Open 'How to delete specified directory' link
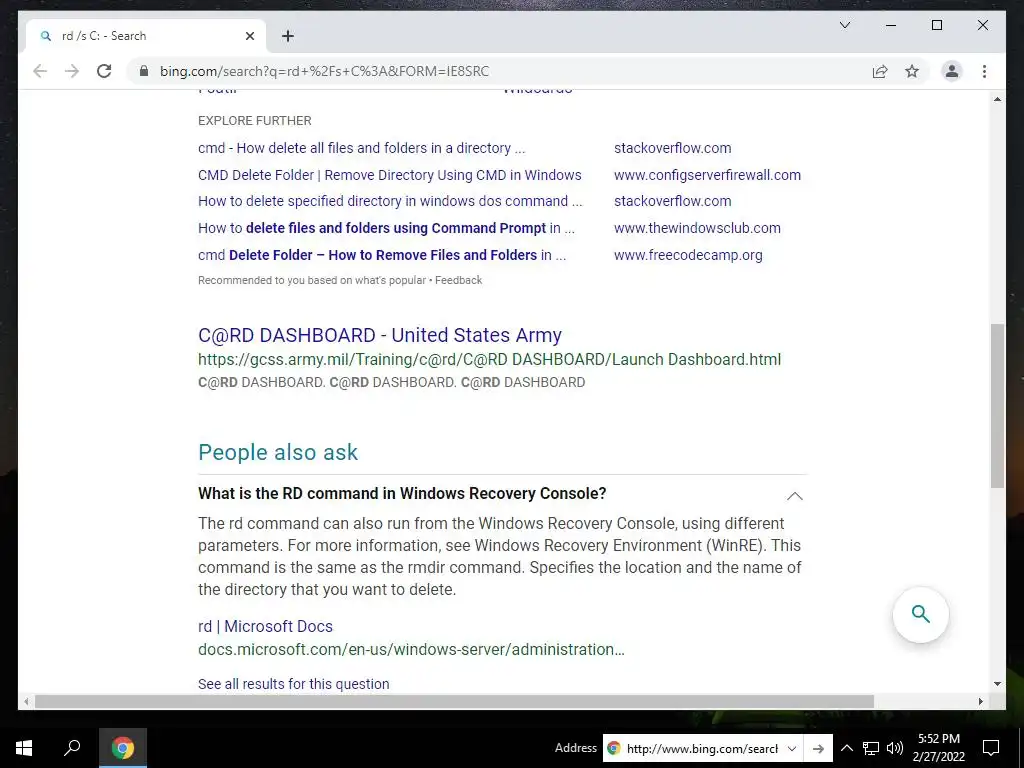Image resolution: width=1024 pixels, height=768 pixels. 390,201
